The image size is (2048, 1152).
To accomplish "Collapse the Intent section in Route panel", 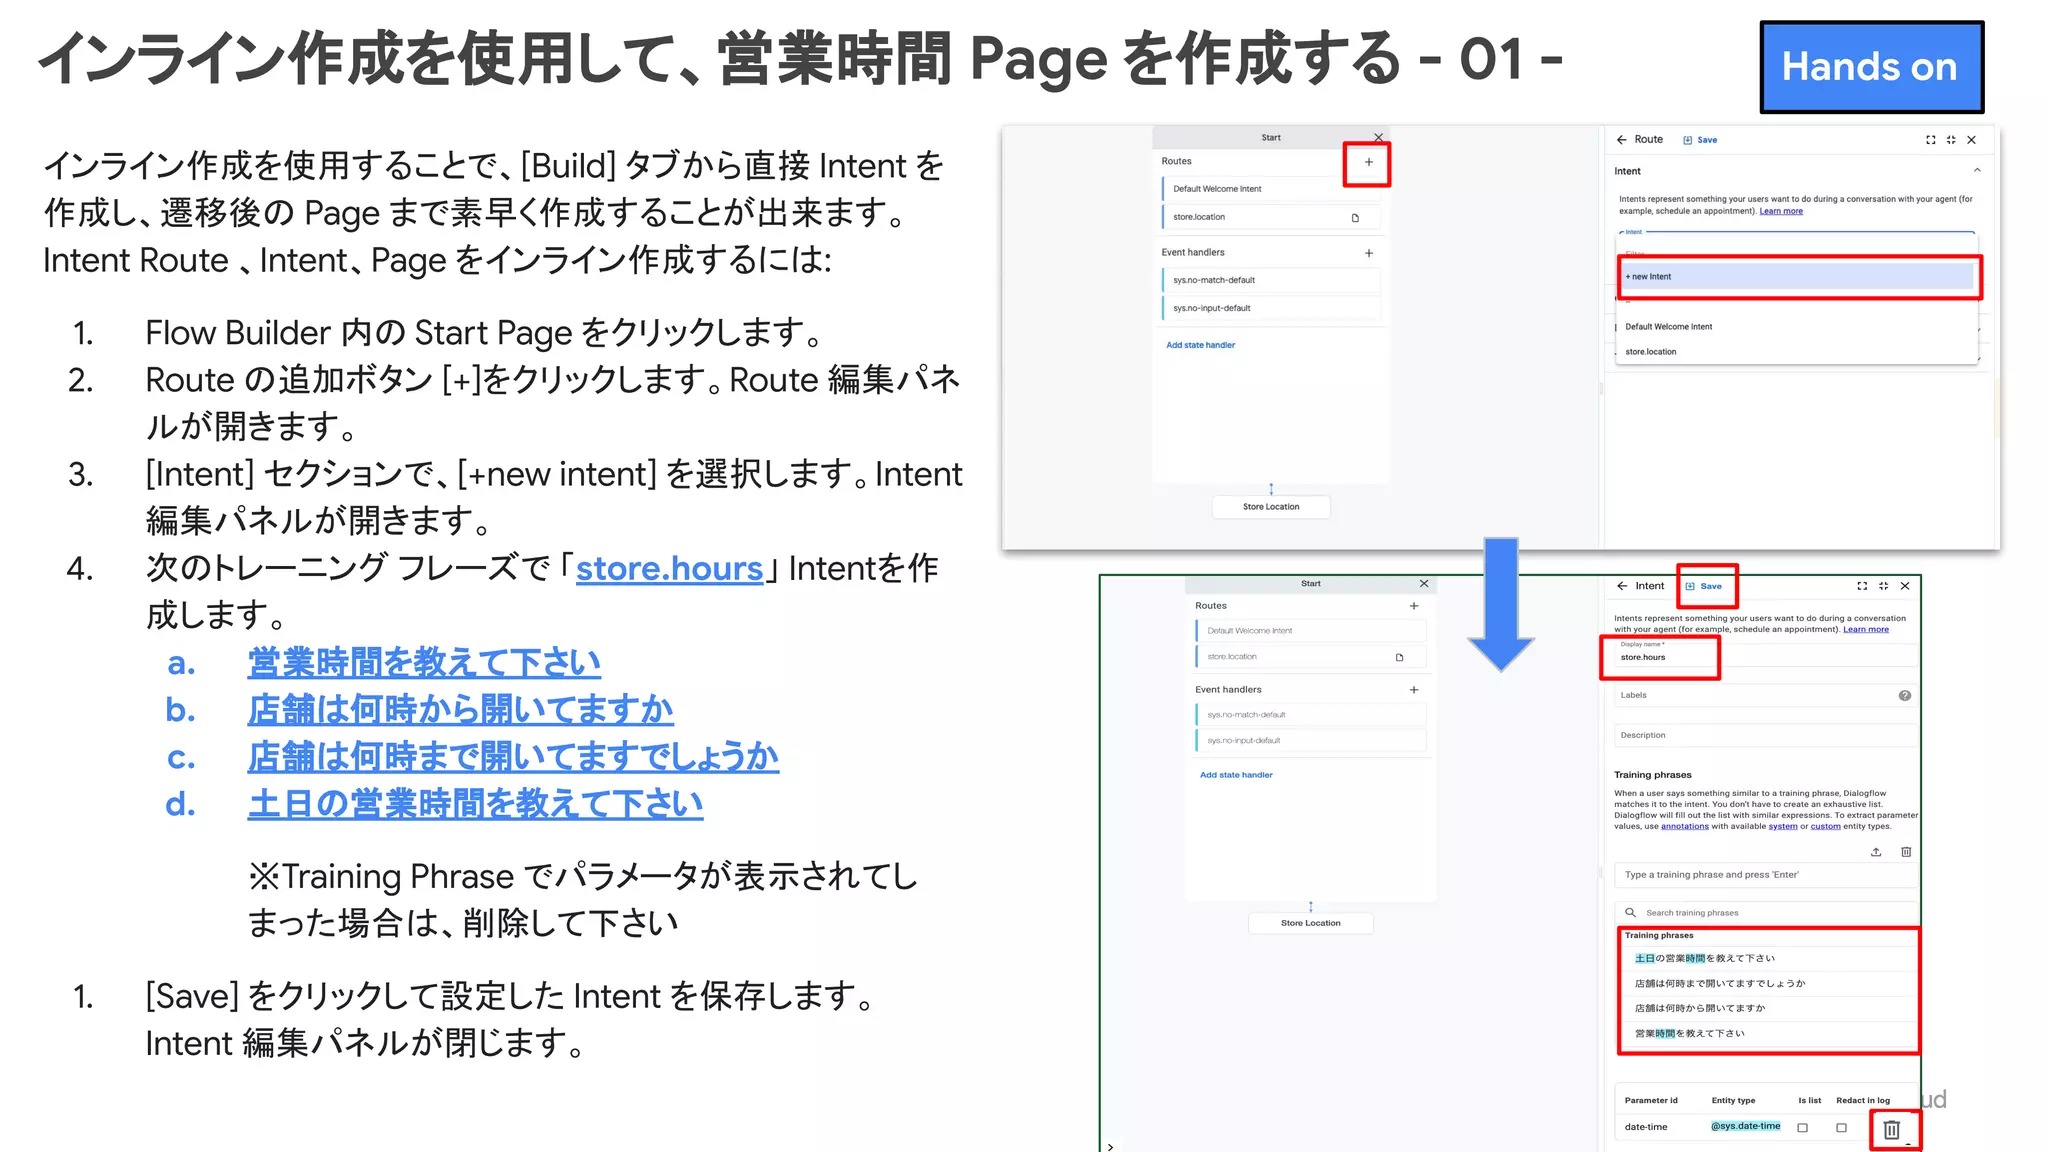I will [x=1977, y=171].
